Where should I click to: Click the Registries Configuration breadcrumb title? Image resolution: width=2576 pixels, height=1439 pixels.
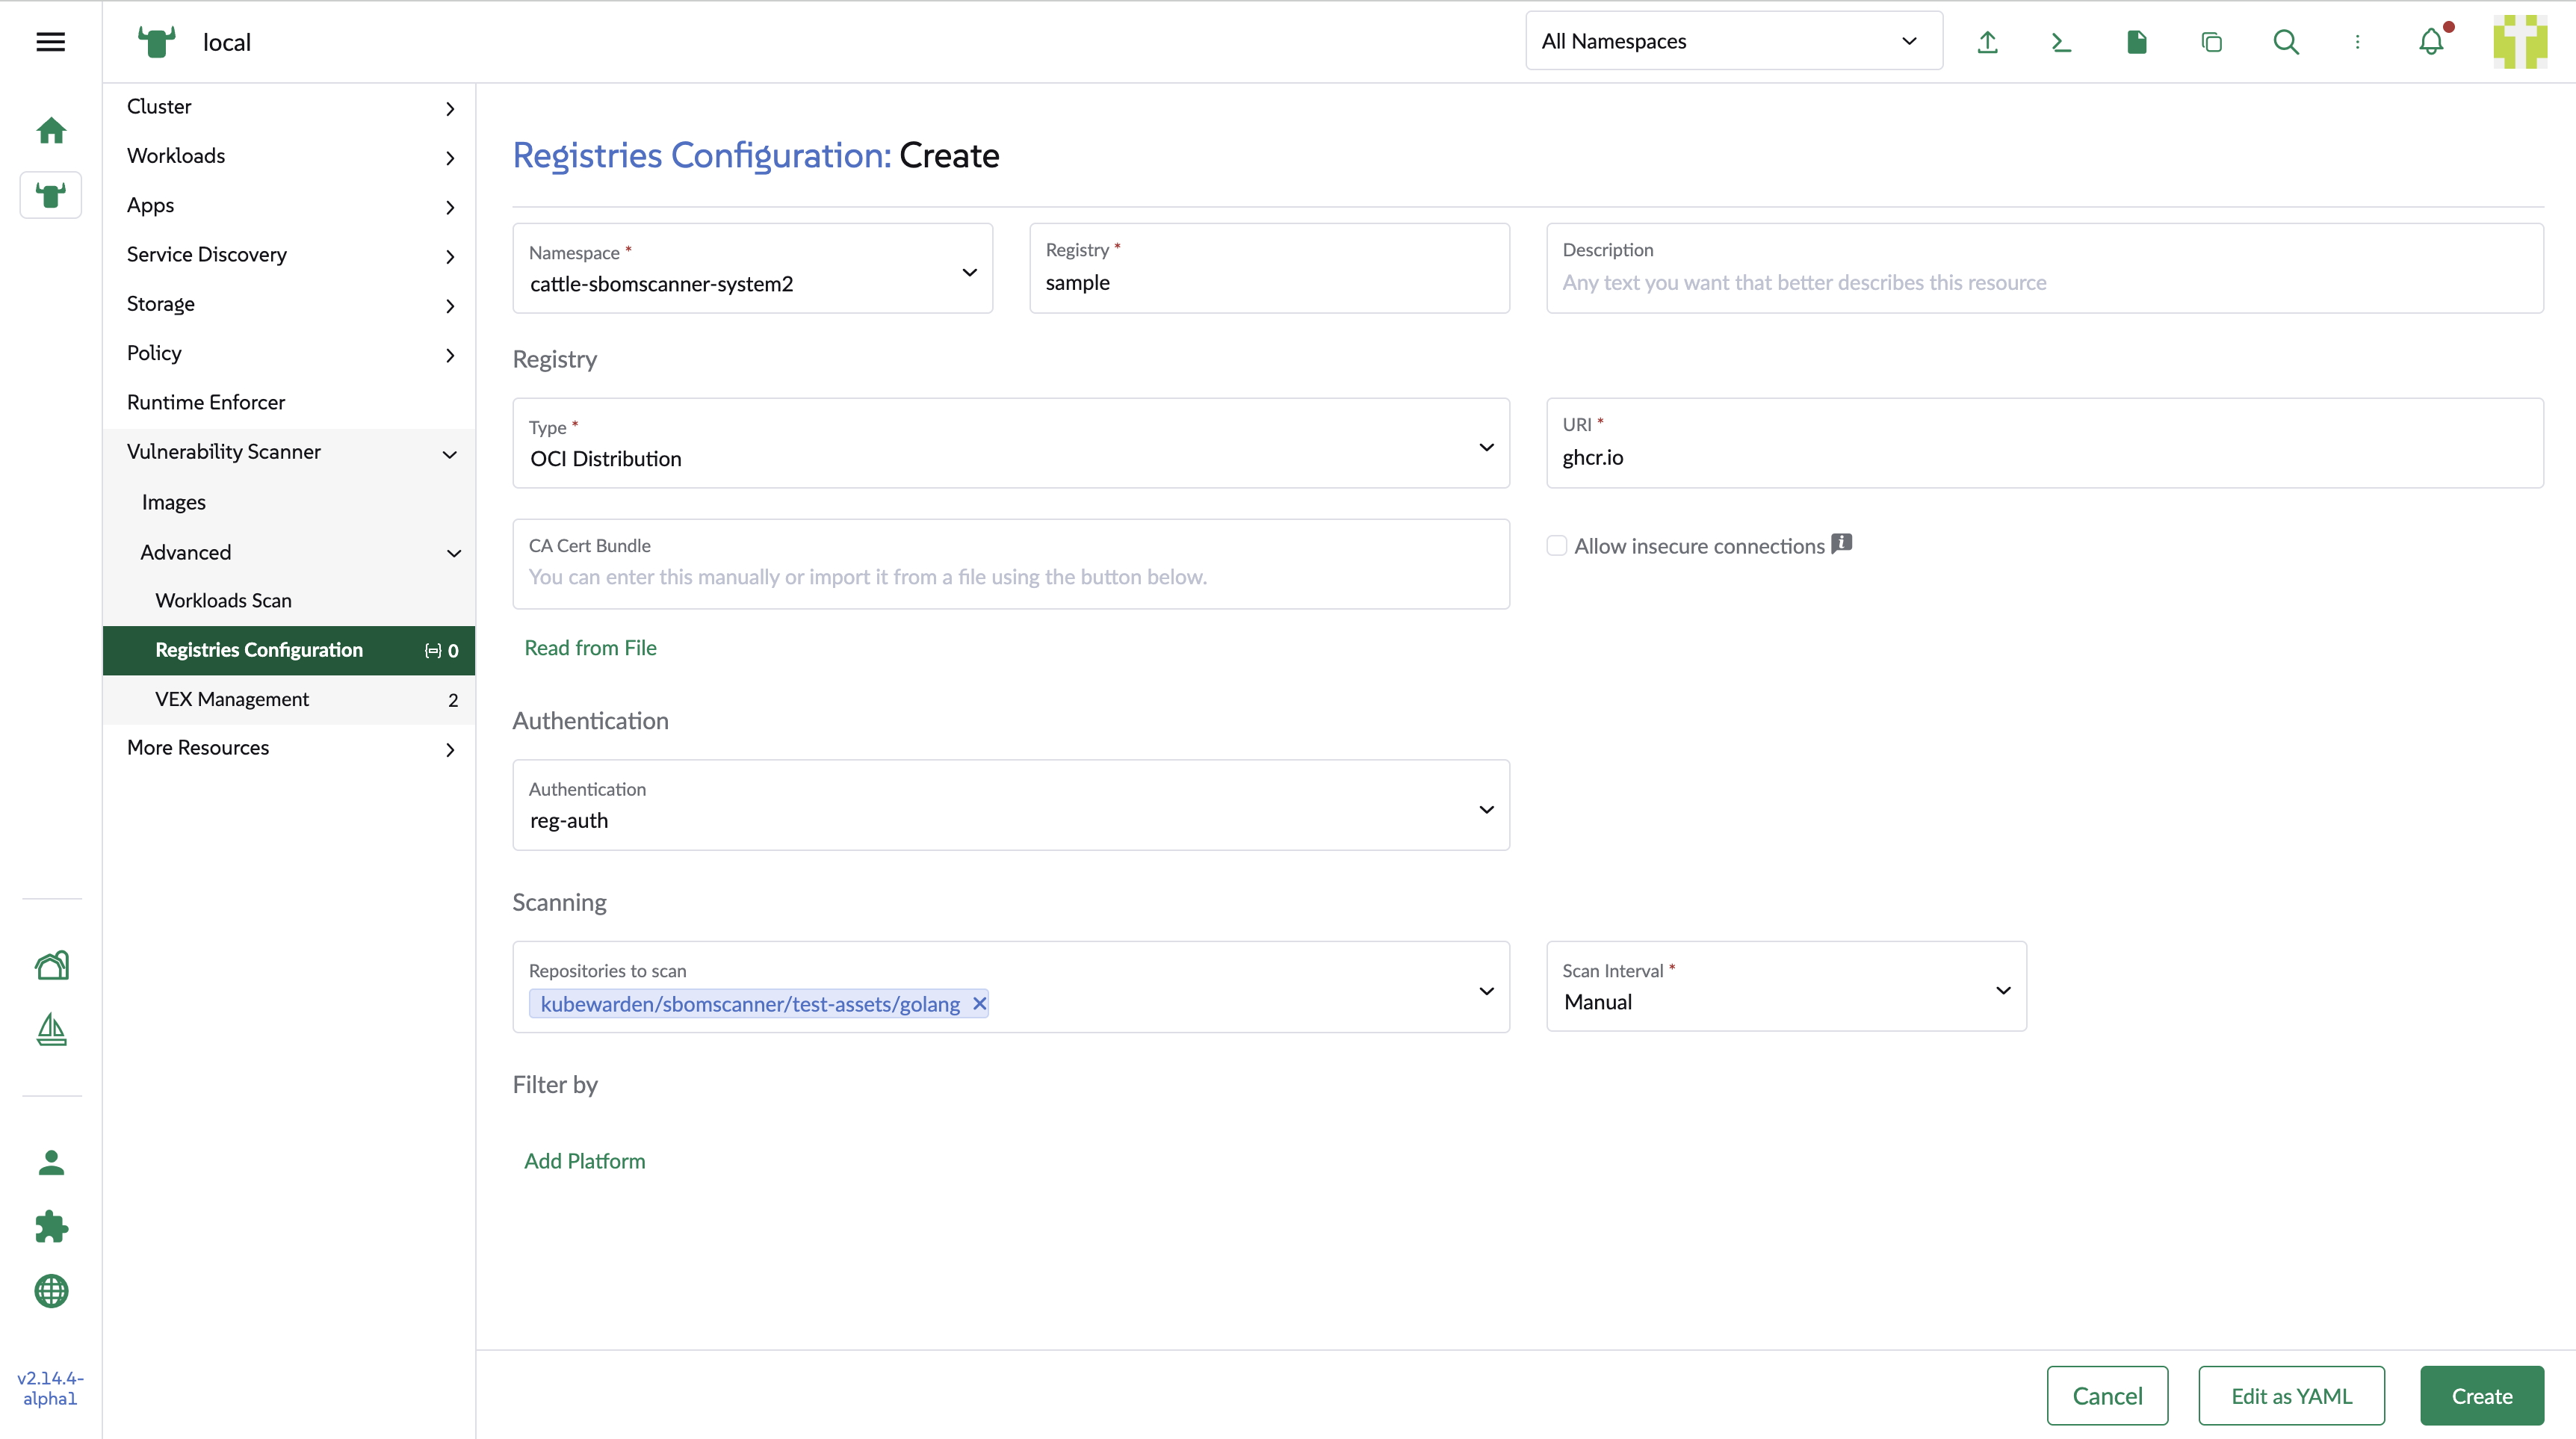pos(701,156)
